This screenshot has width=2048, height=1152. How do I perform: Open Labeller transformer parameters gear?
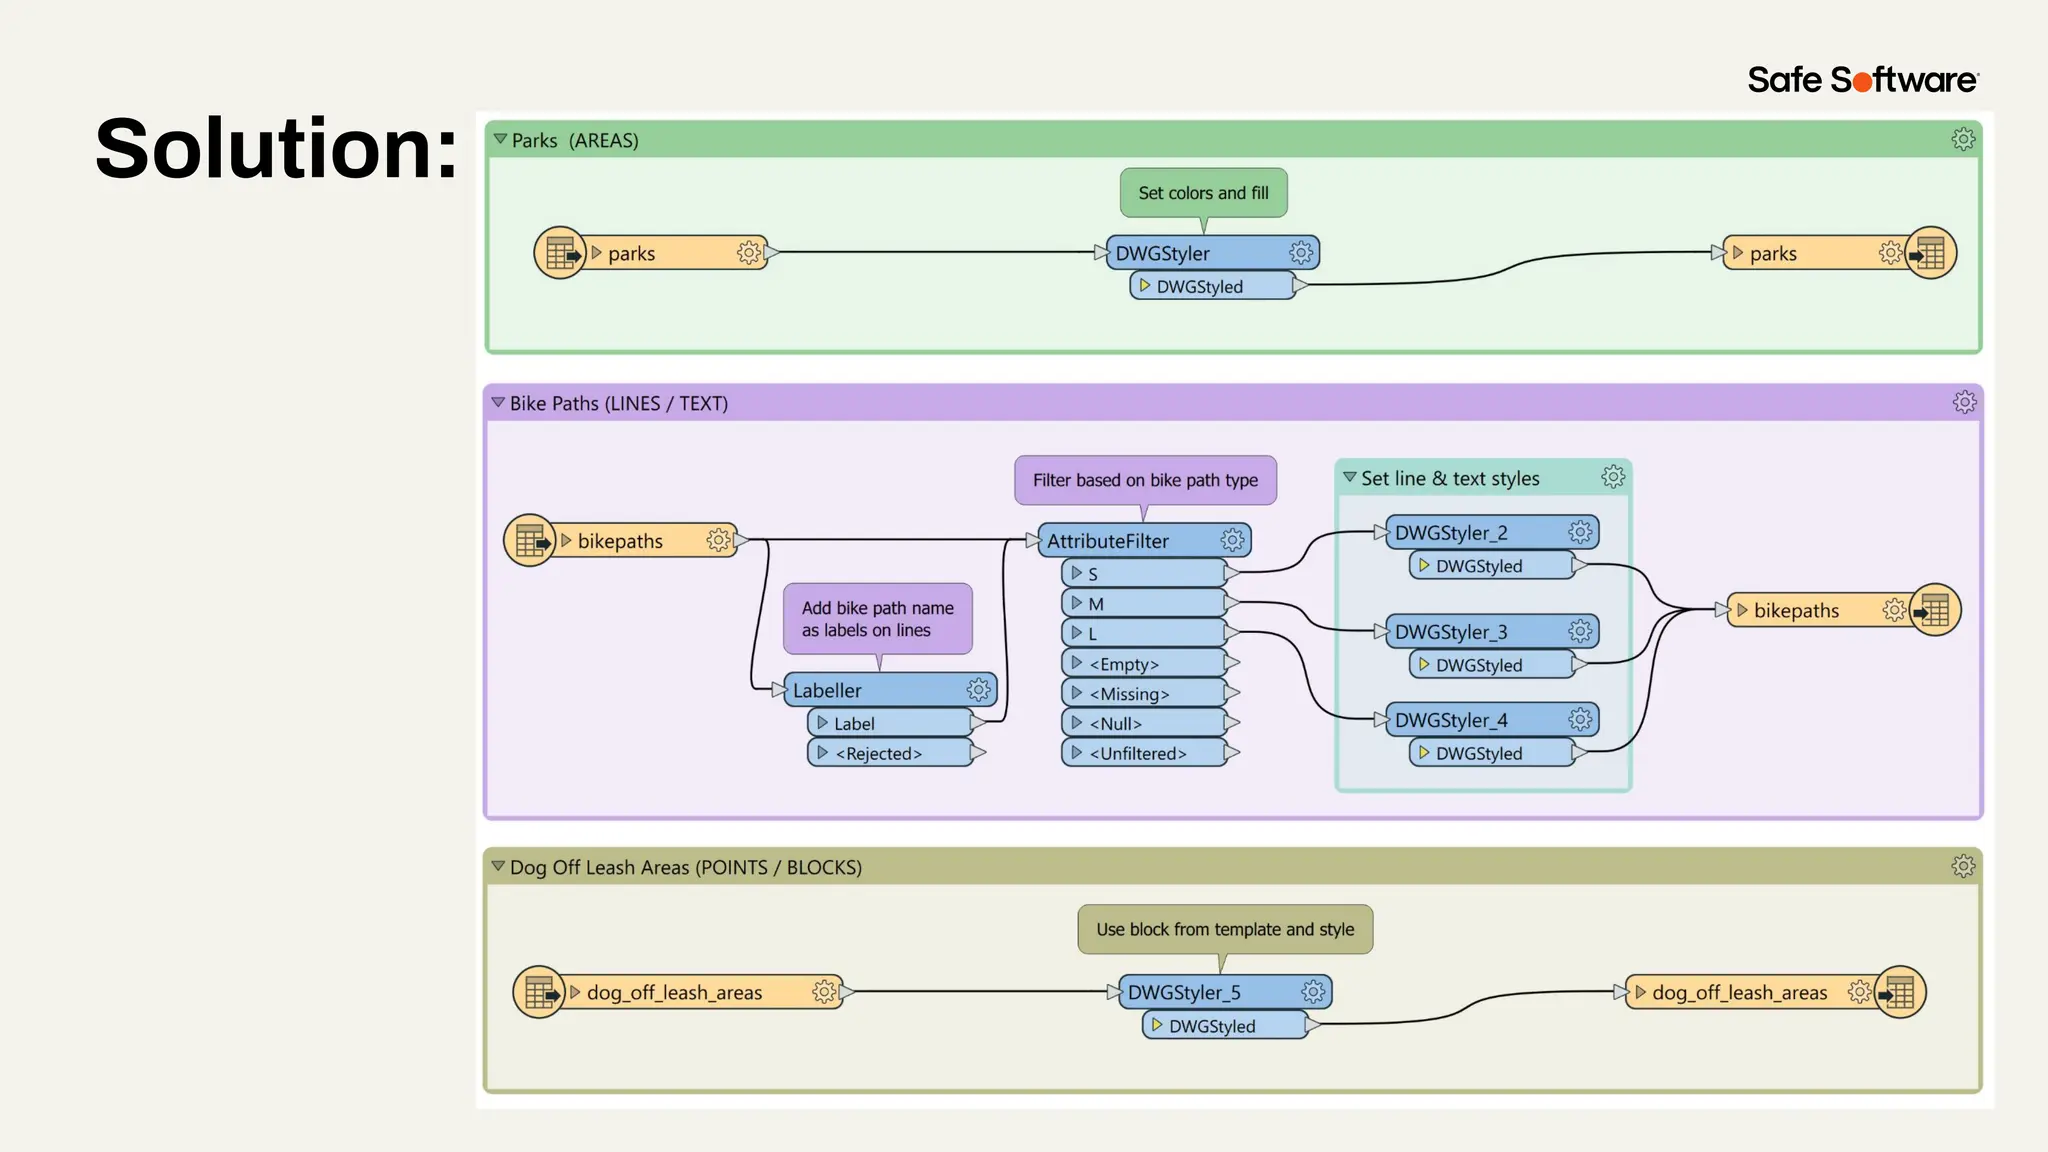(978, 690)
